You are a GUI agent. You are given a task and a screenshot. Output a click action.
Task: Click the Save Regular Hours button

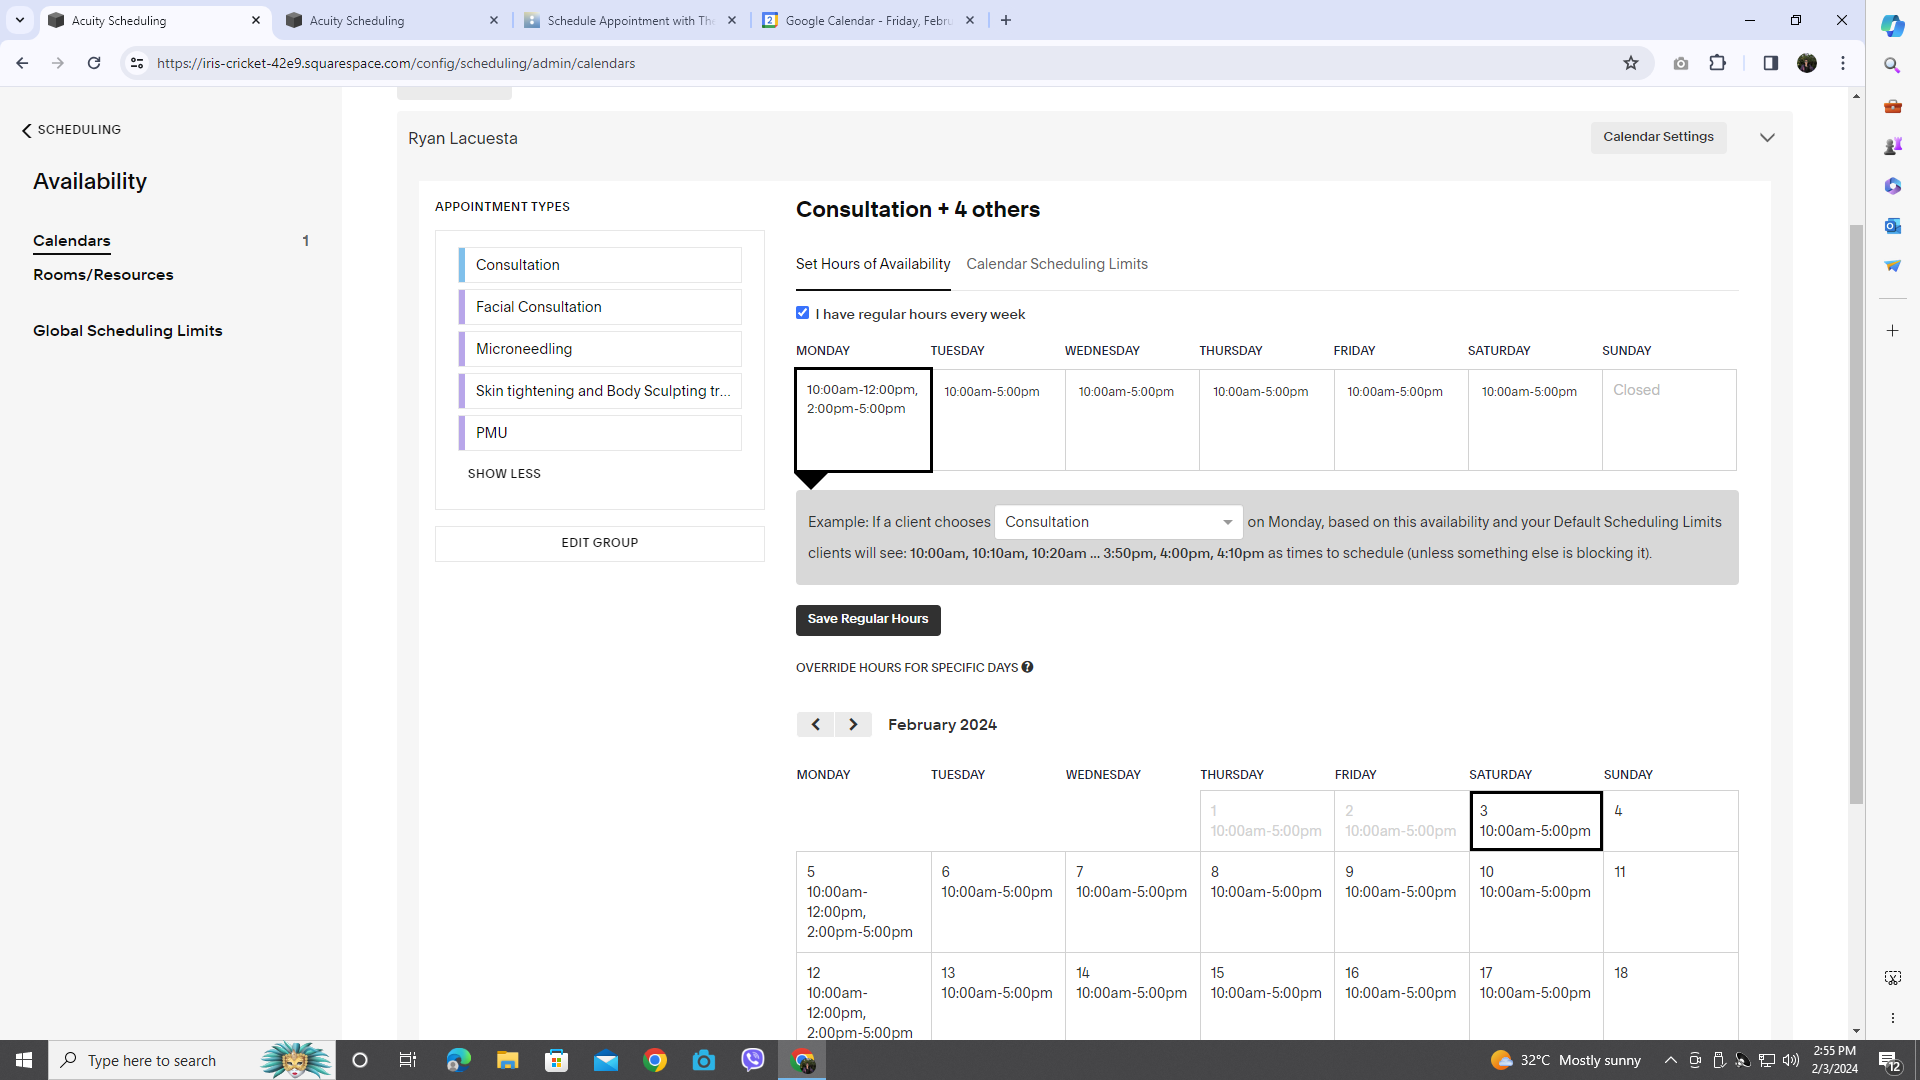point(867,619)
